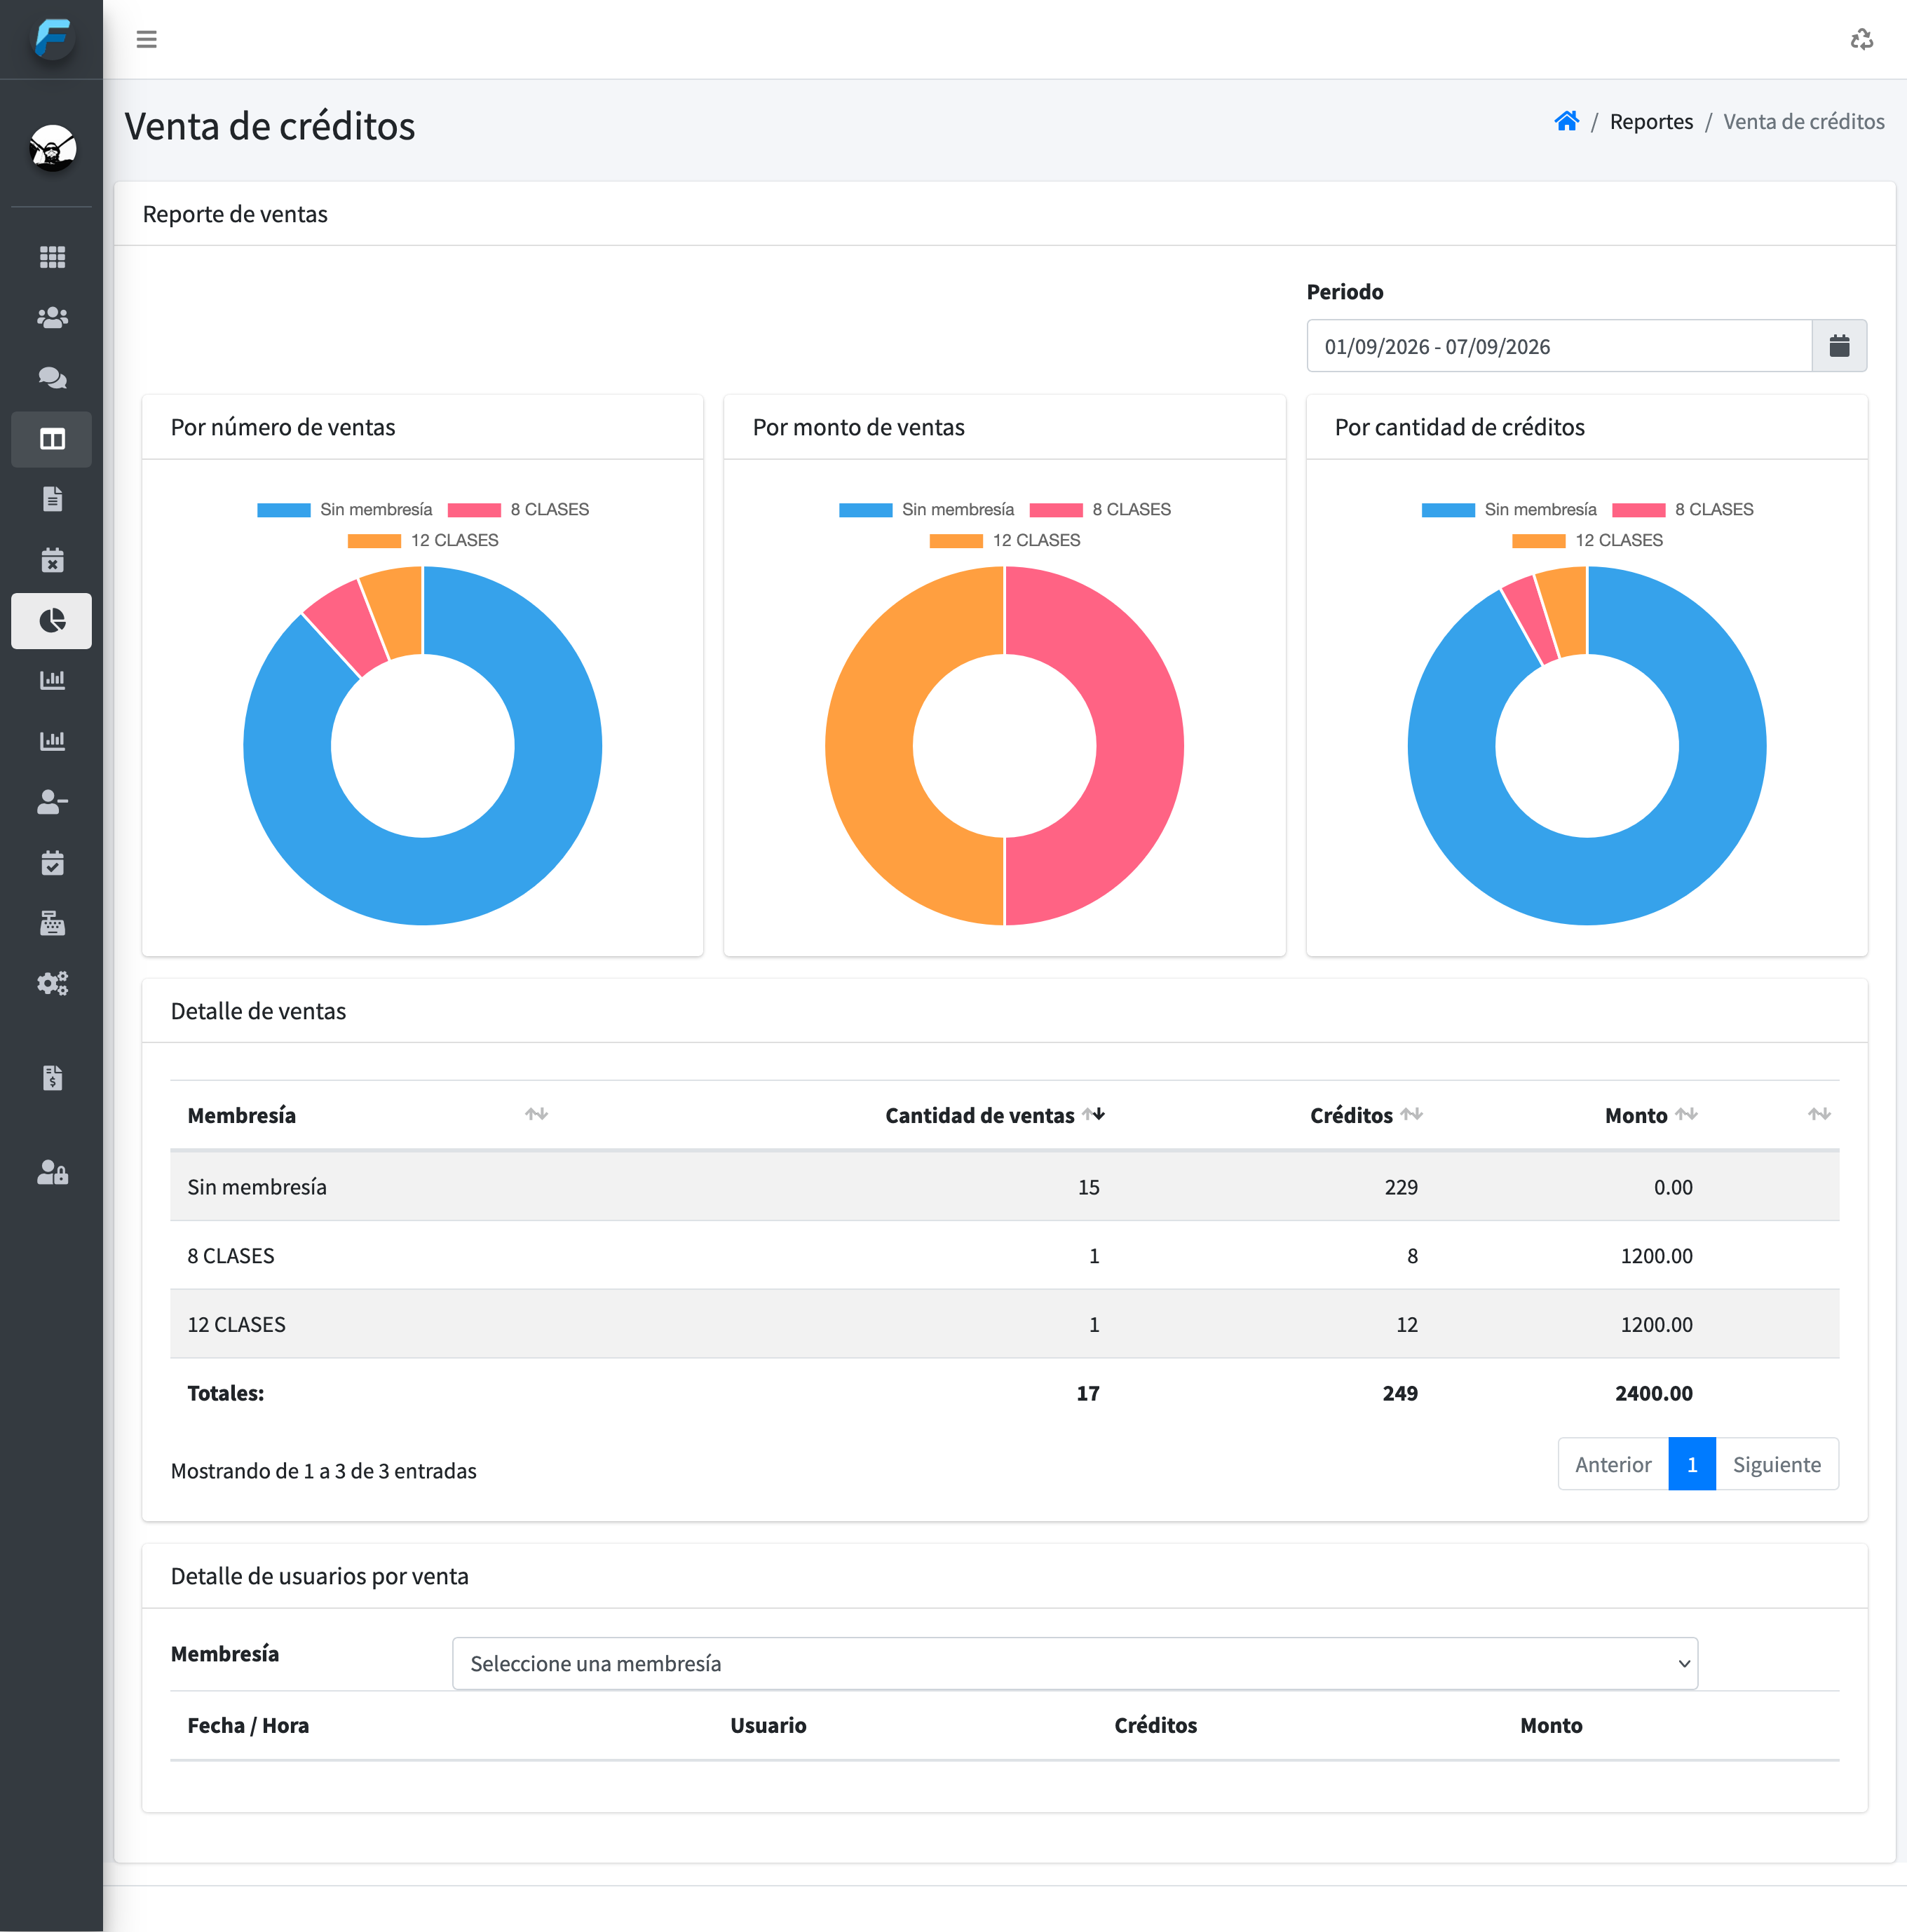Open the second bar chart sidebar icon

tap(52, 742)
